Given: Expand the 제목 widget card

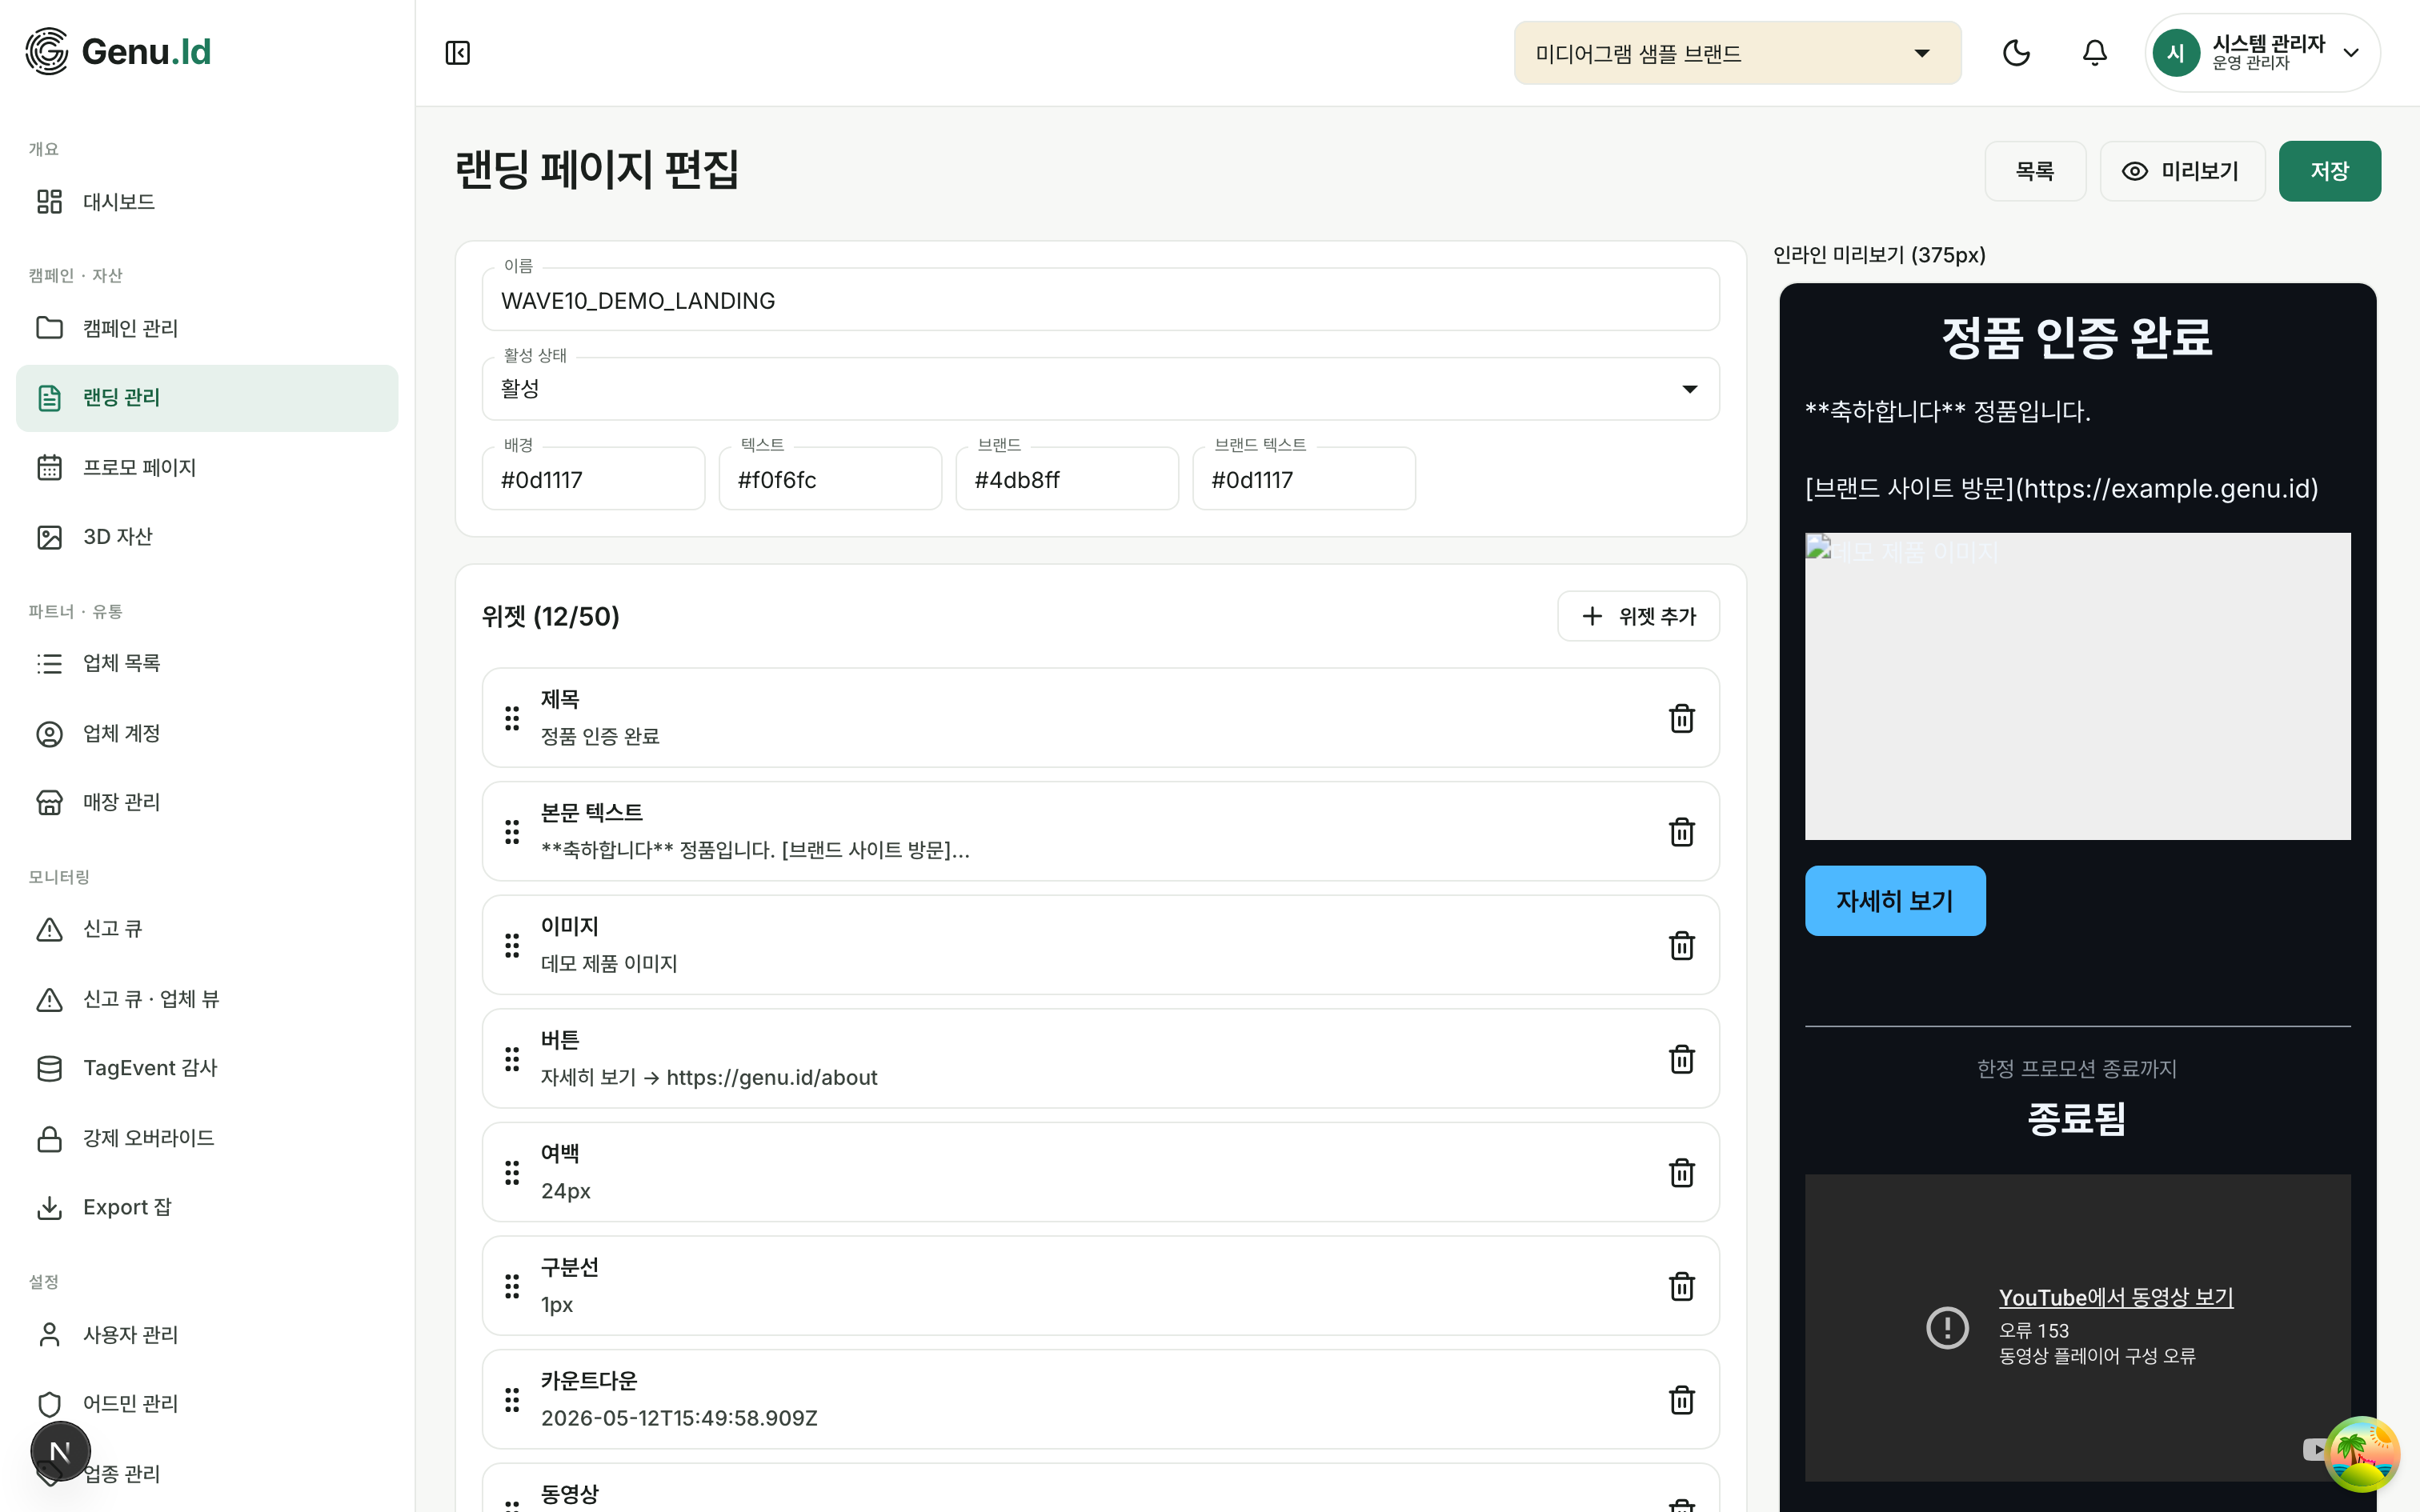Looking at the screenshot, I should pyautogui.click(x=1100, y=718).
